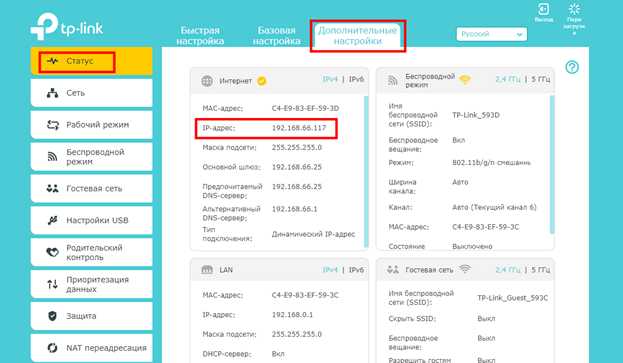Viewport: 623px width, 363px height.
Task: Click the Рабочий режим arrows icon
Action: pyautogui.click(x=52, y=125)
